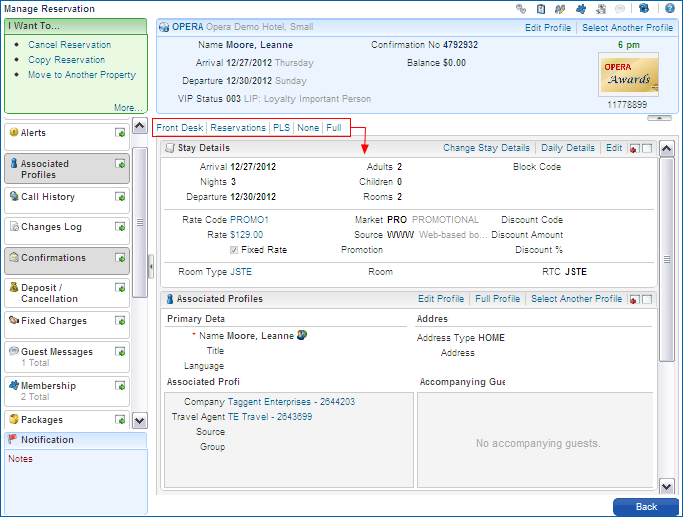Click the green arrow icon beside Membership

120,386
